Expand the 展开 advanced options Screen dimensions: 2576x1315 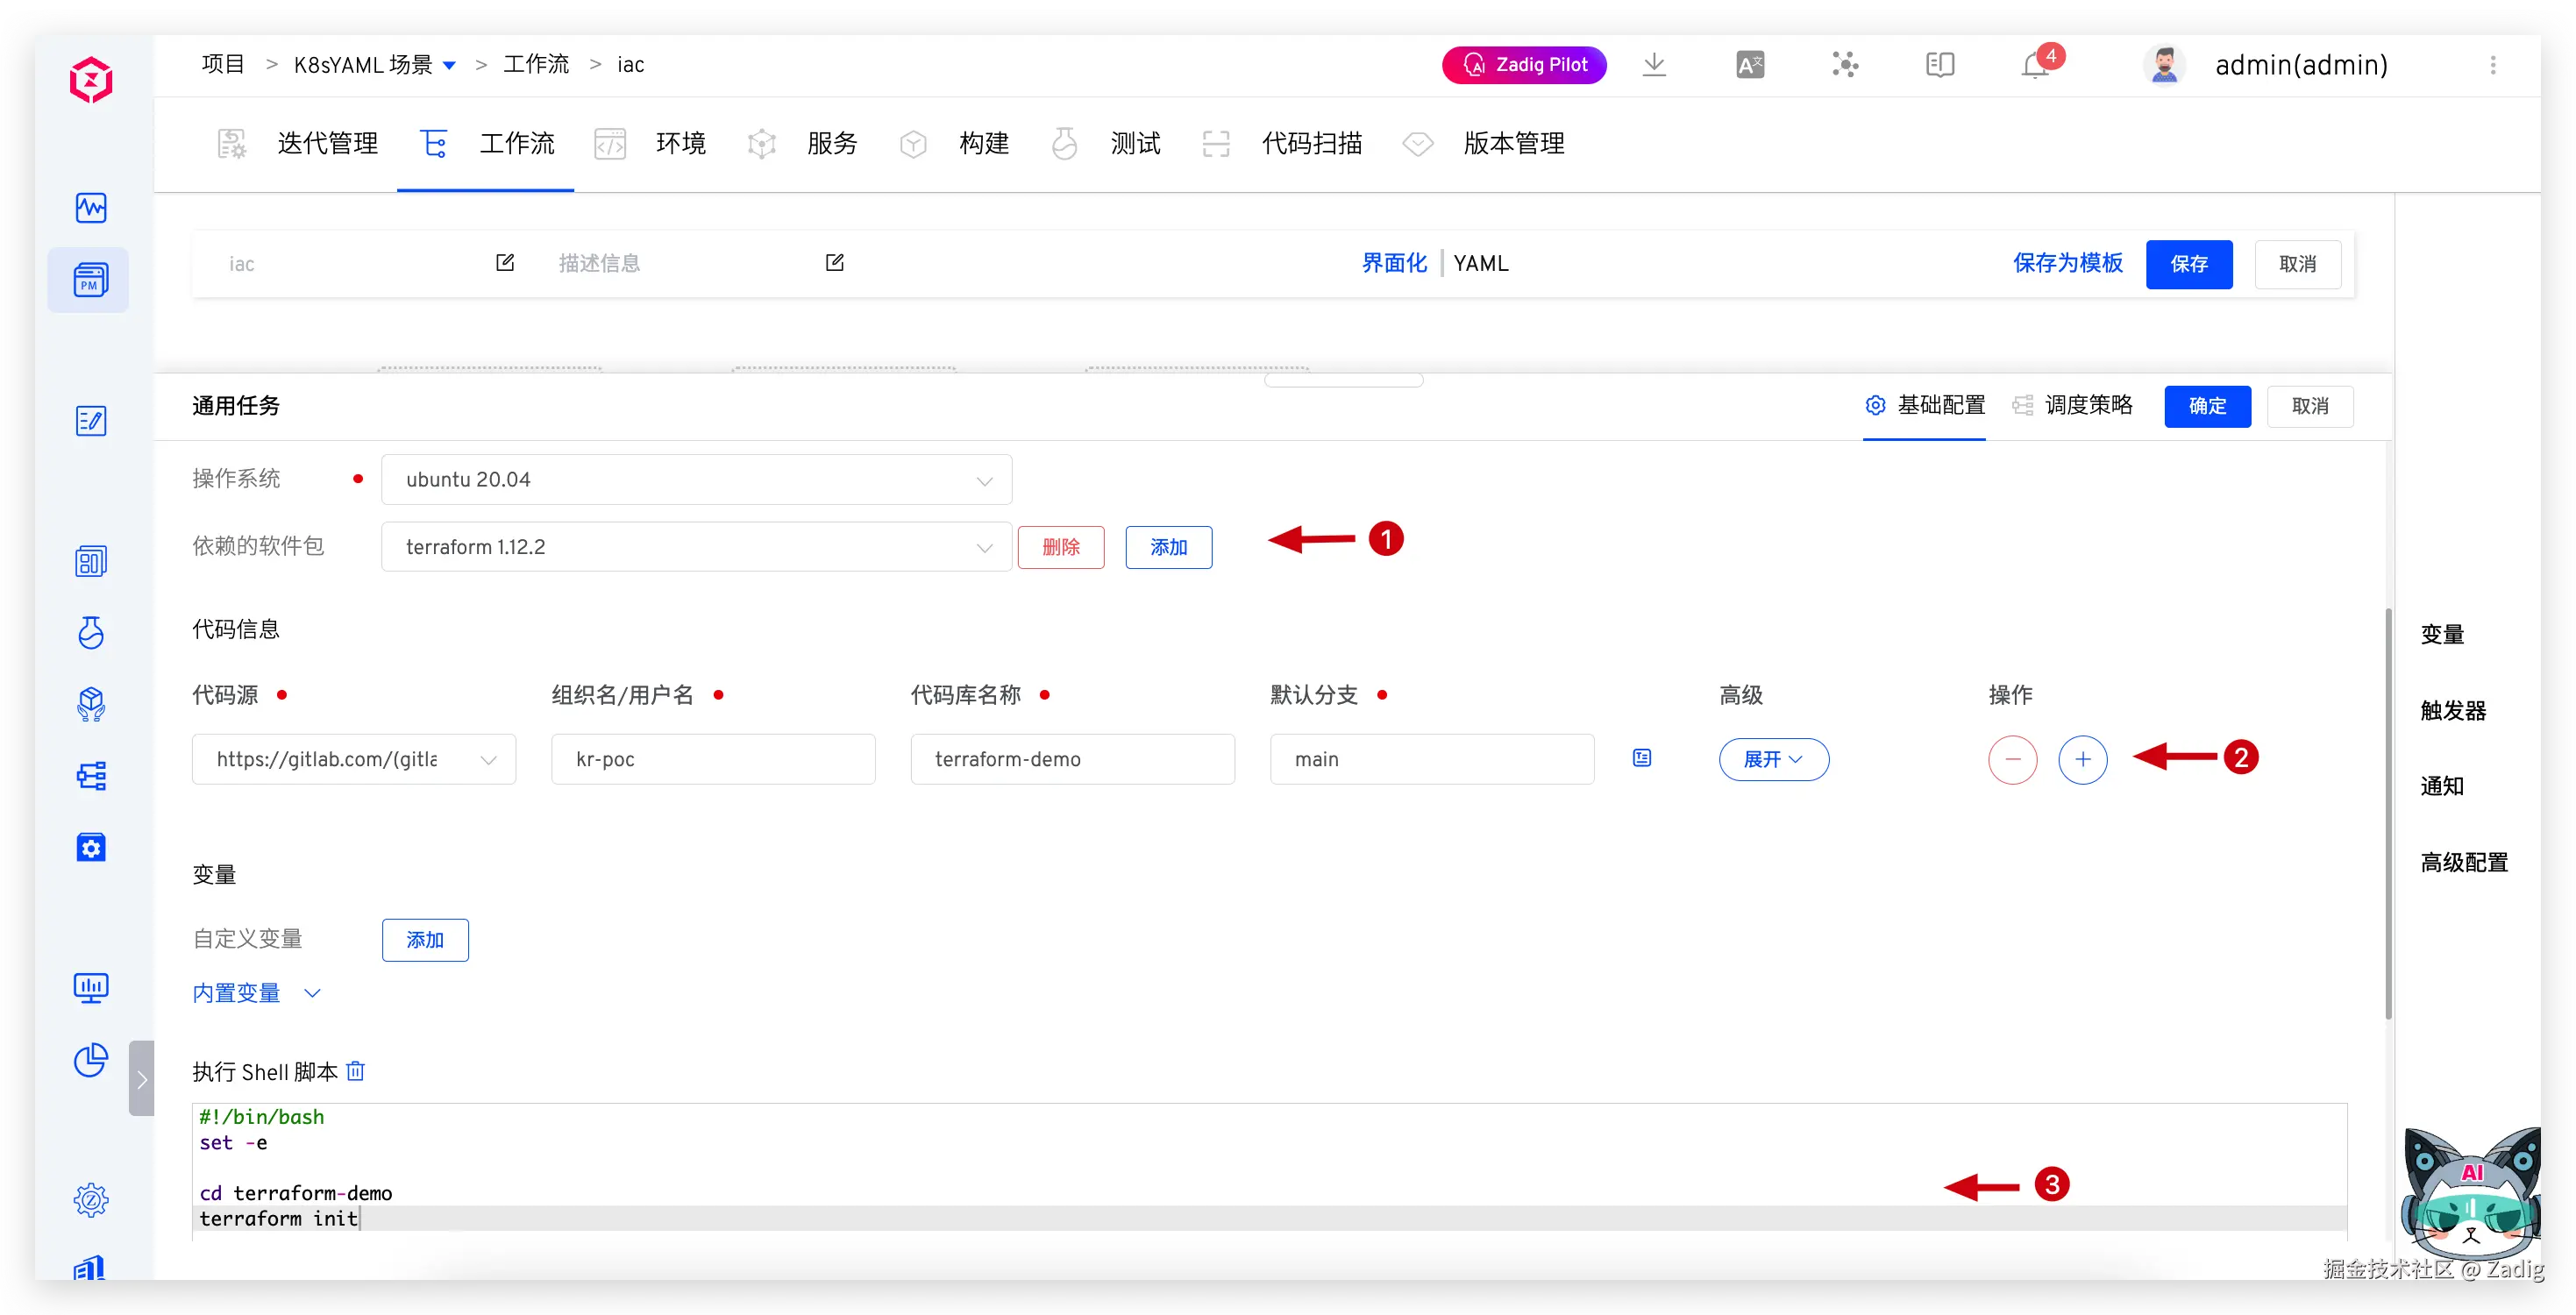coord(1773,759)
